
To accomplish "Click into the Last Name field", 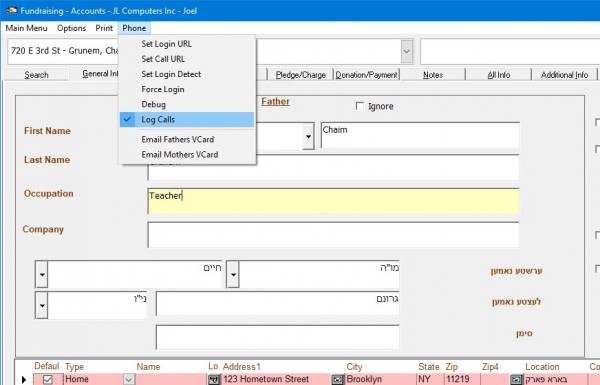I will (x=333, y=167).
